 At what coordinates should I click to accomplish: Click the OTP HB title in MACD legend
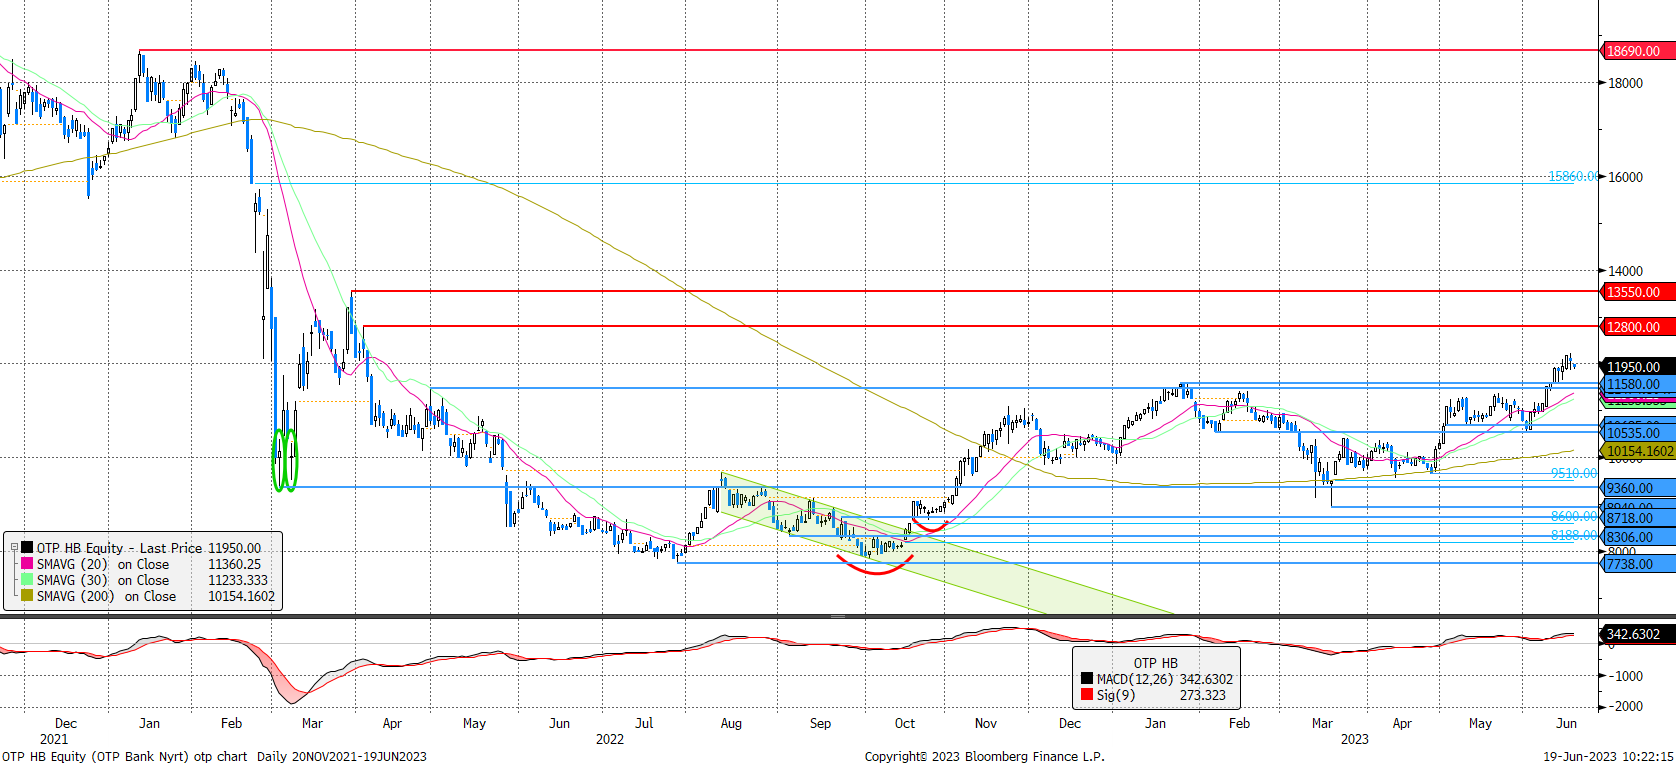pos(1155,663)
